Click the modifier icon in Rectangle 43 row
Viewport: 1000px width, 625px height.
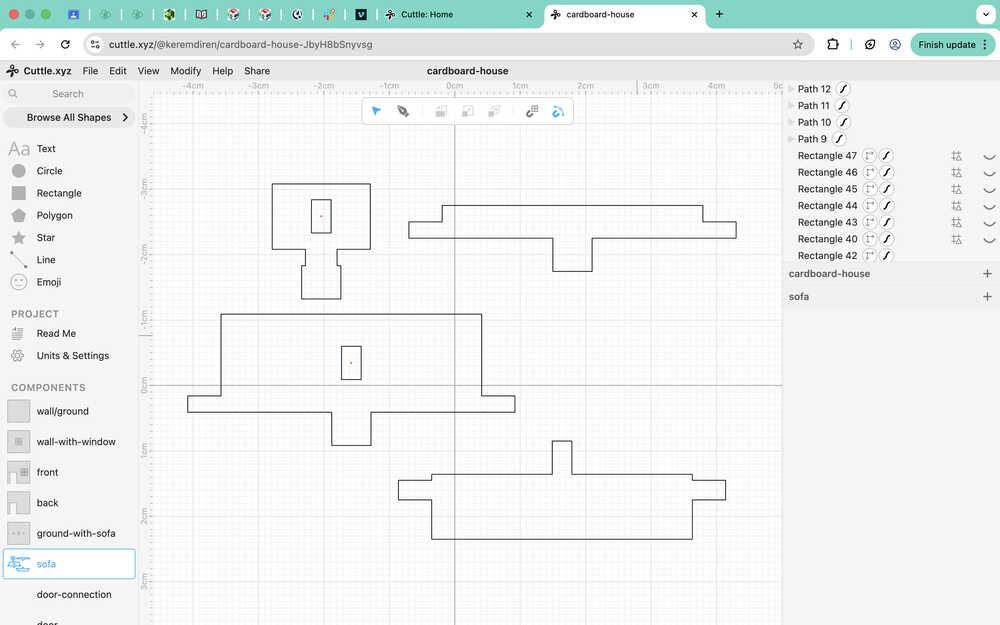pyautogui.click(x=956, y=223)
